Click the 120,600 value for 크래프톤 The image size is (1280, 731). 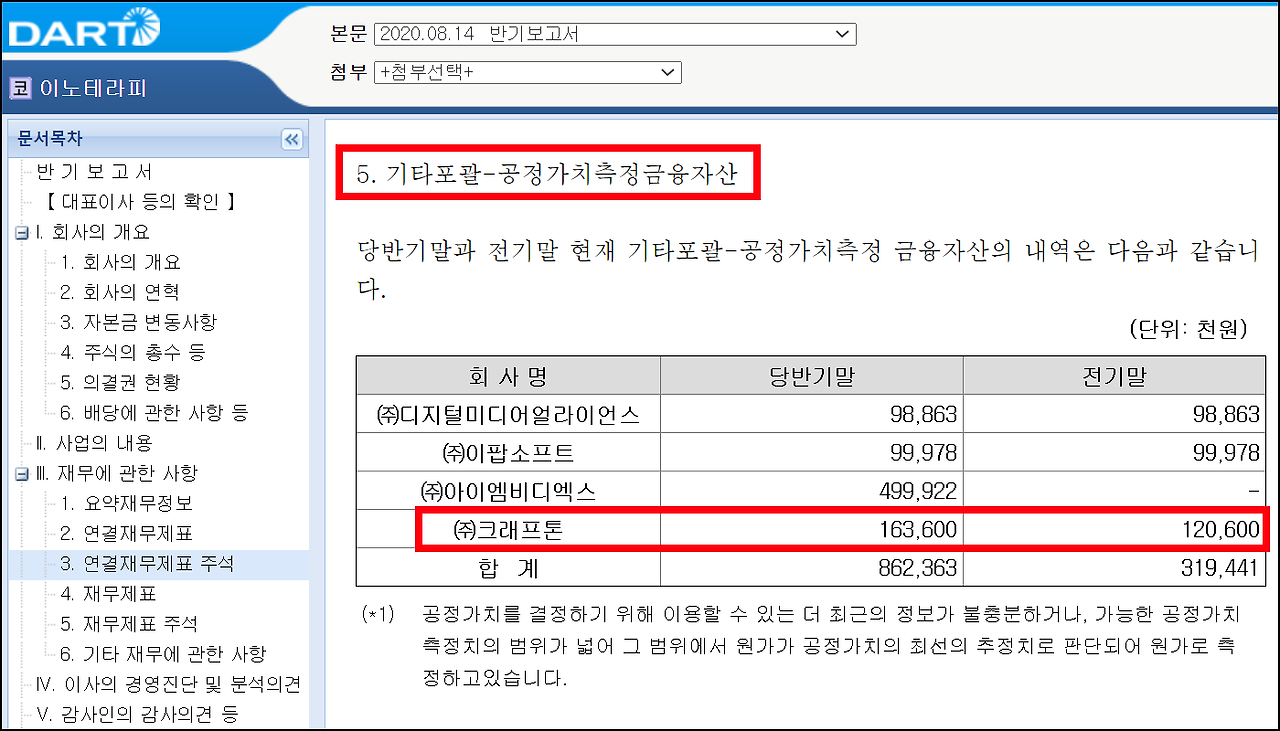coord(1220,529)
